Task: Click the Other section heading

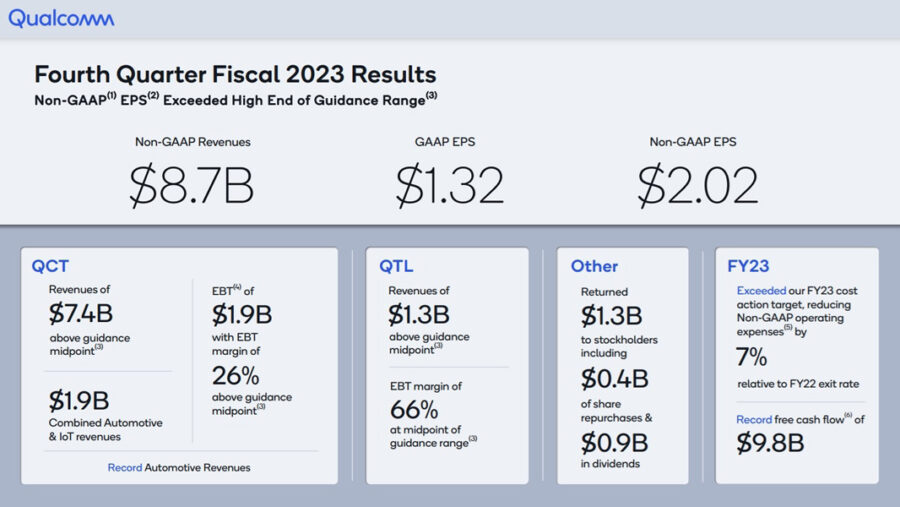Action: (594, 266)
